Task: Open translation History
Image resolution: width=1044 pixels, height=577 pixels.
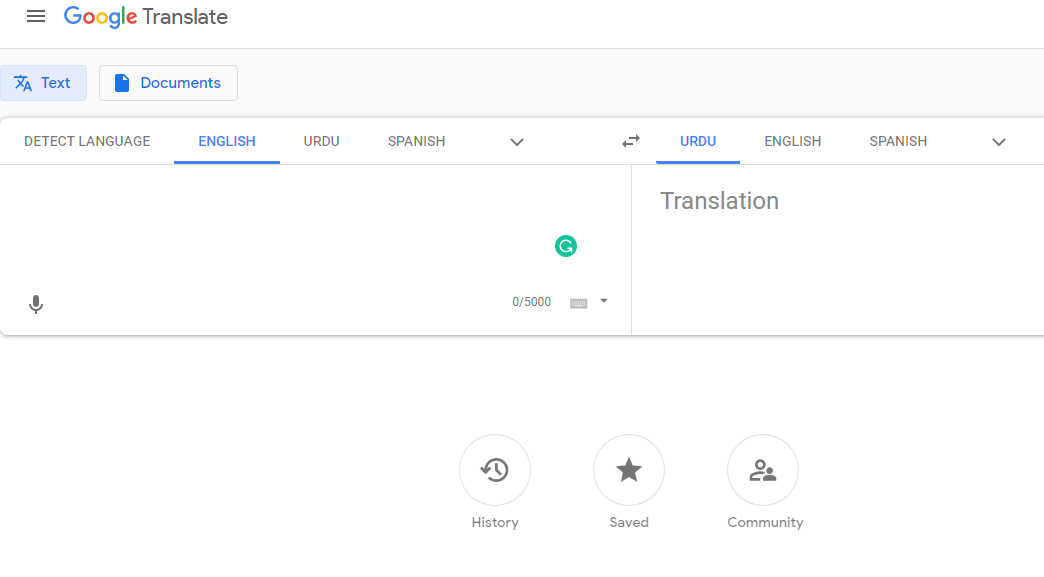Action: pyautogui.click(x=495, y=470)
